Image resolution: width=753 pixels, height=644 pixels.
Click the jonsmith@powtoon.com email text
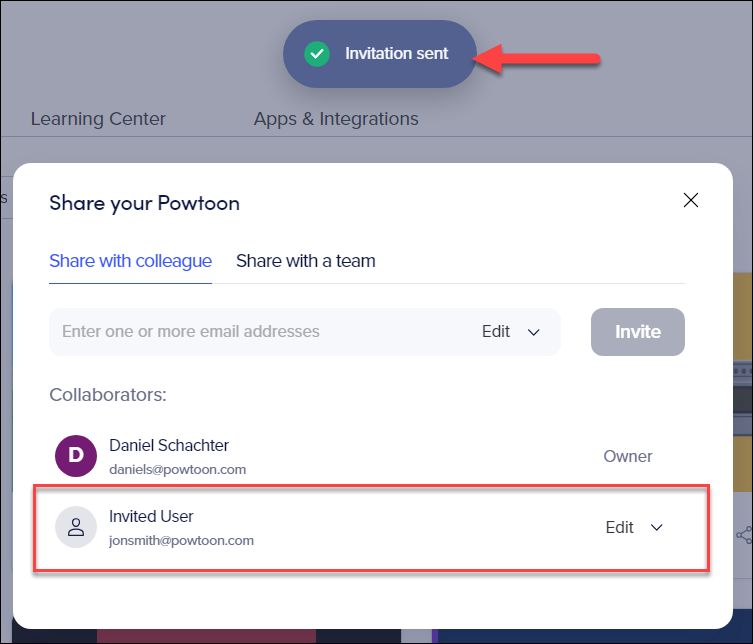tap(182, 541)
